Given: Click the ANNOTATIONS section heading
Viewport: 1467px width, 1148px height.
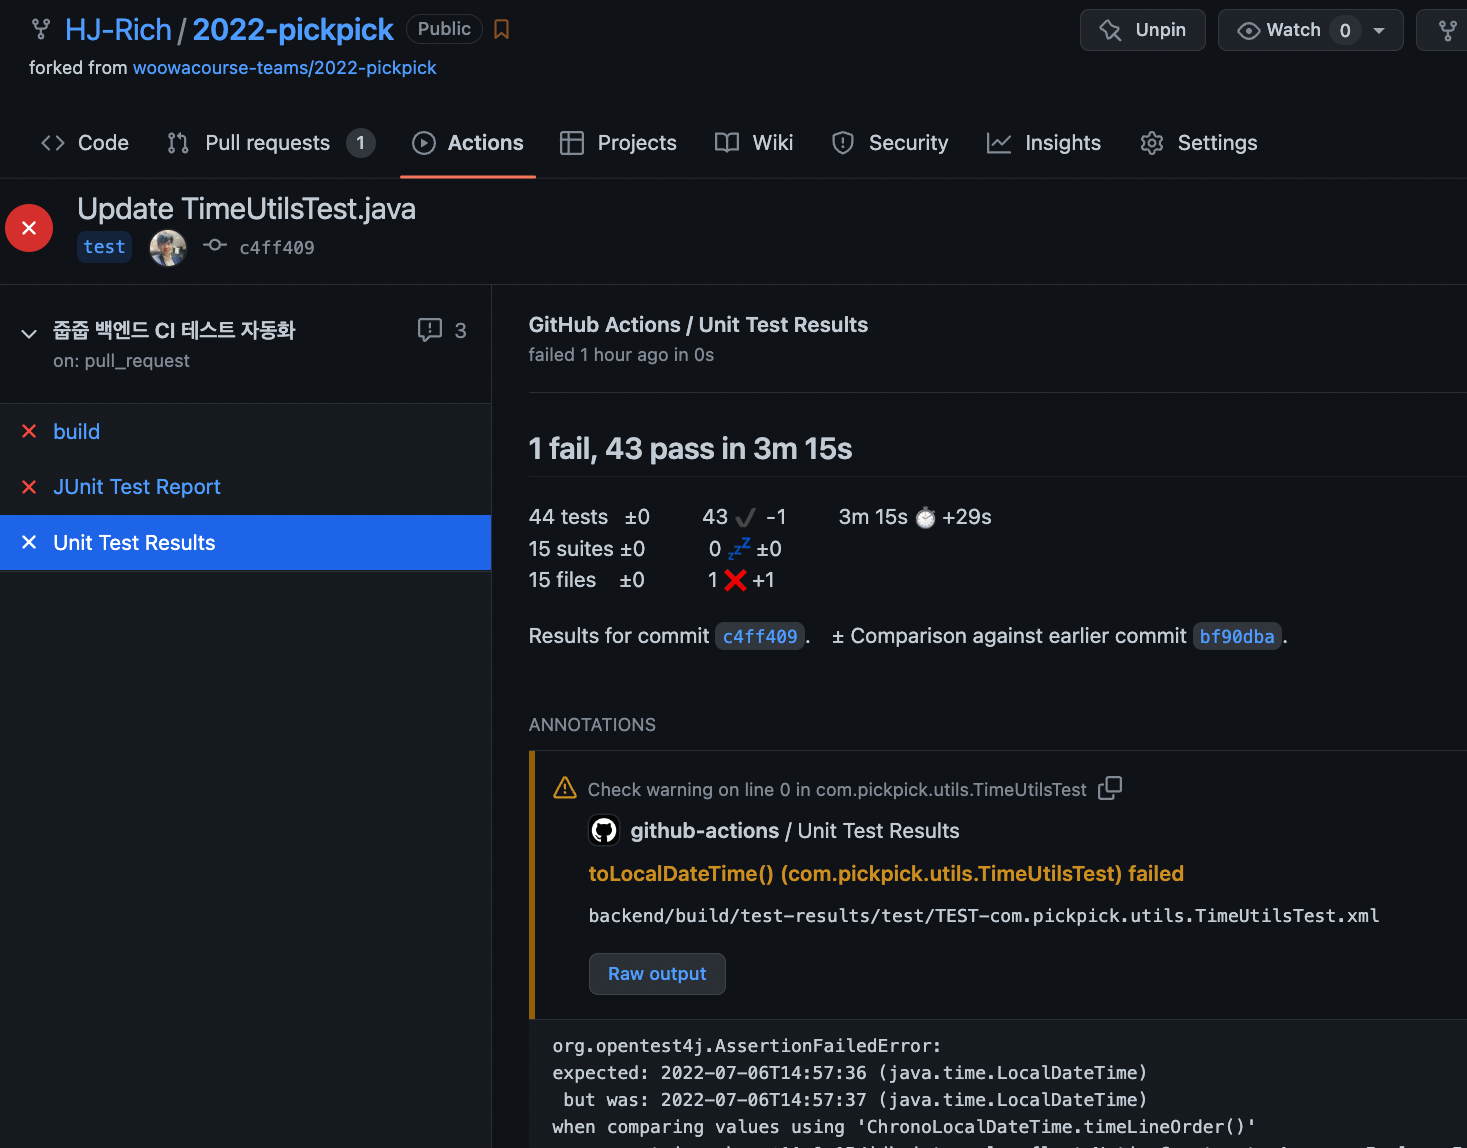Looking at the screenshot, I should point(592,725).
